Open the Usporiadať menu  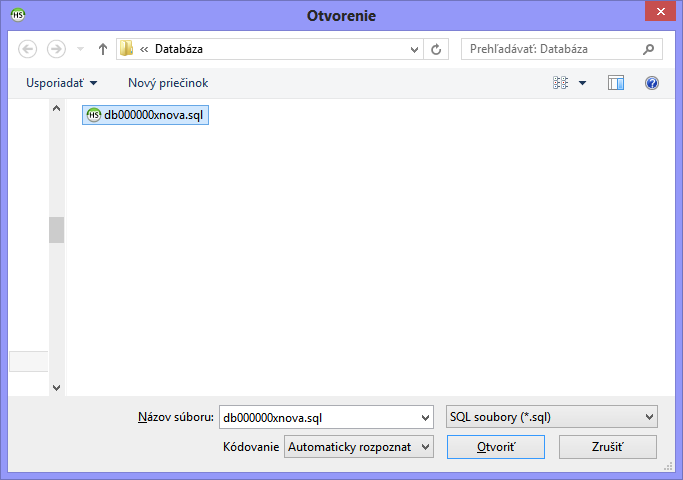(x=62, y=83)
